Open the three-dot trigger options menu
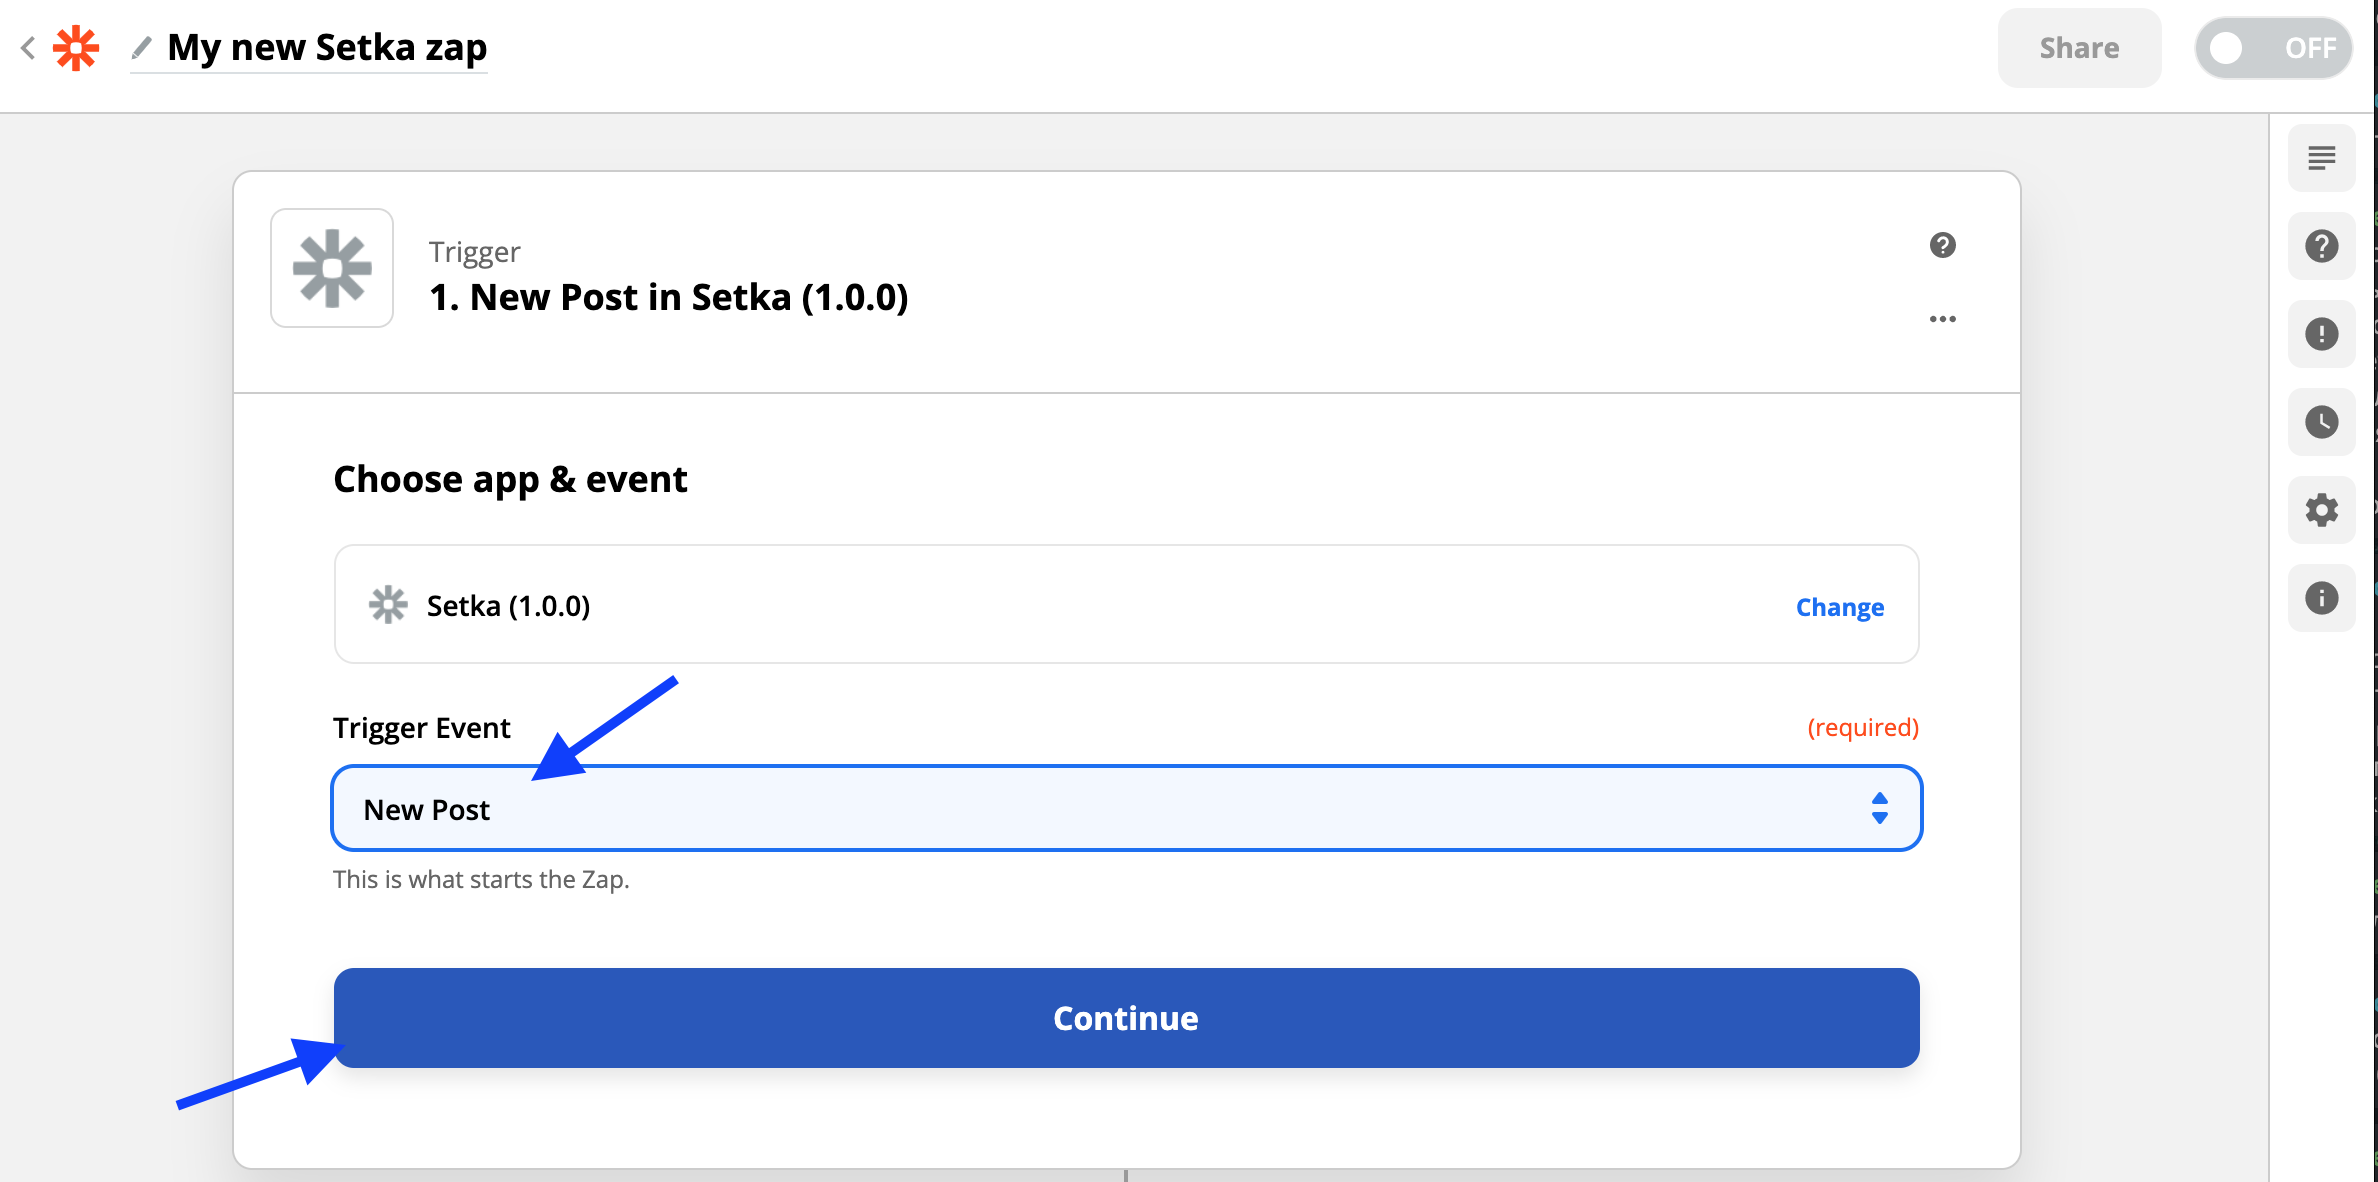The image size is (2378, 1182). pyautogui.click(x=1942, y=319)
